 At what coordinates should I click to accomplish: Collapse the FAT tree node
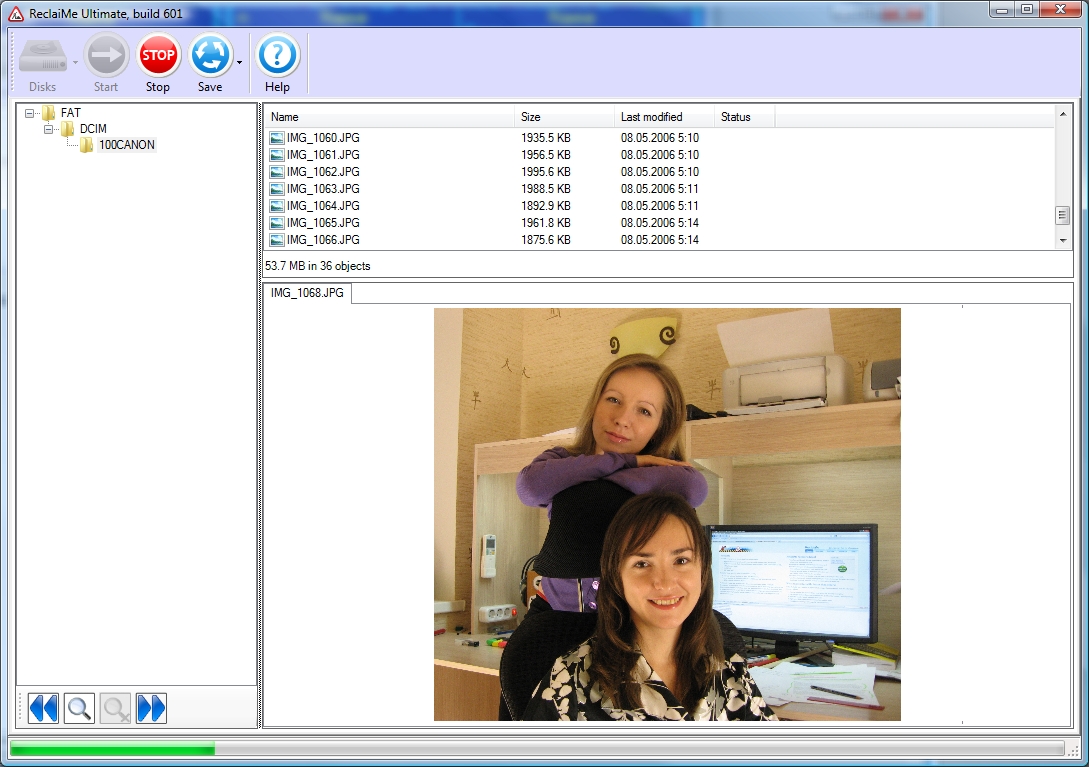pos(29,113)
